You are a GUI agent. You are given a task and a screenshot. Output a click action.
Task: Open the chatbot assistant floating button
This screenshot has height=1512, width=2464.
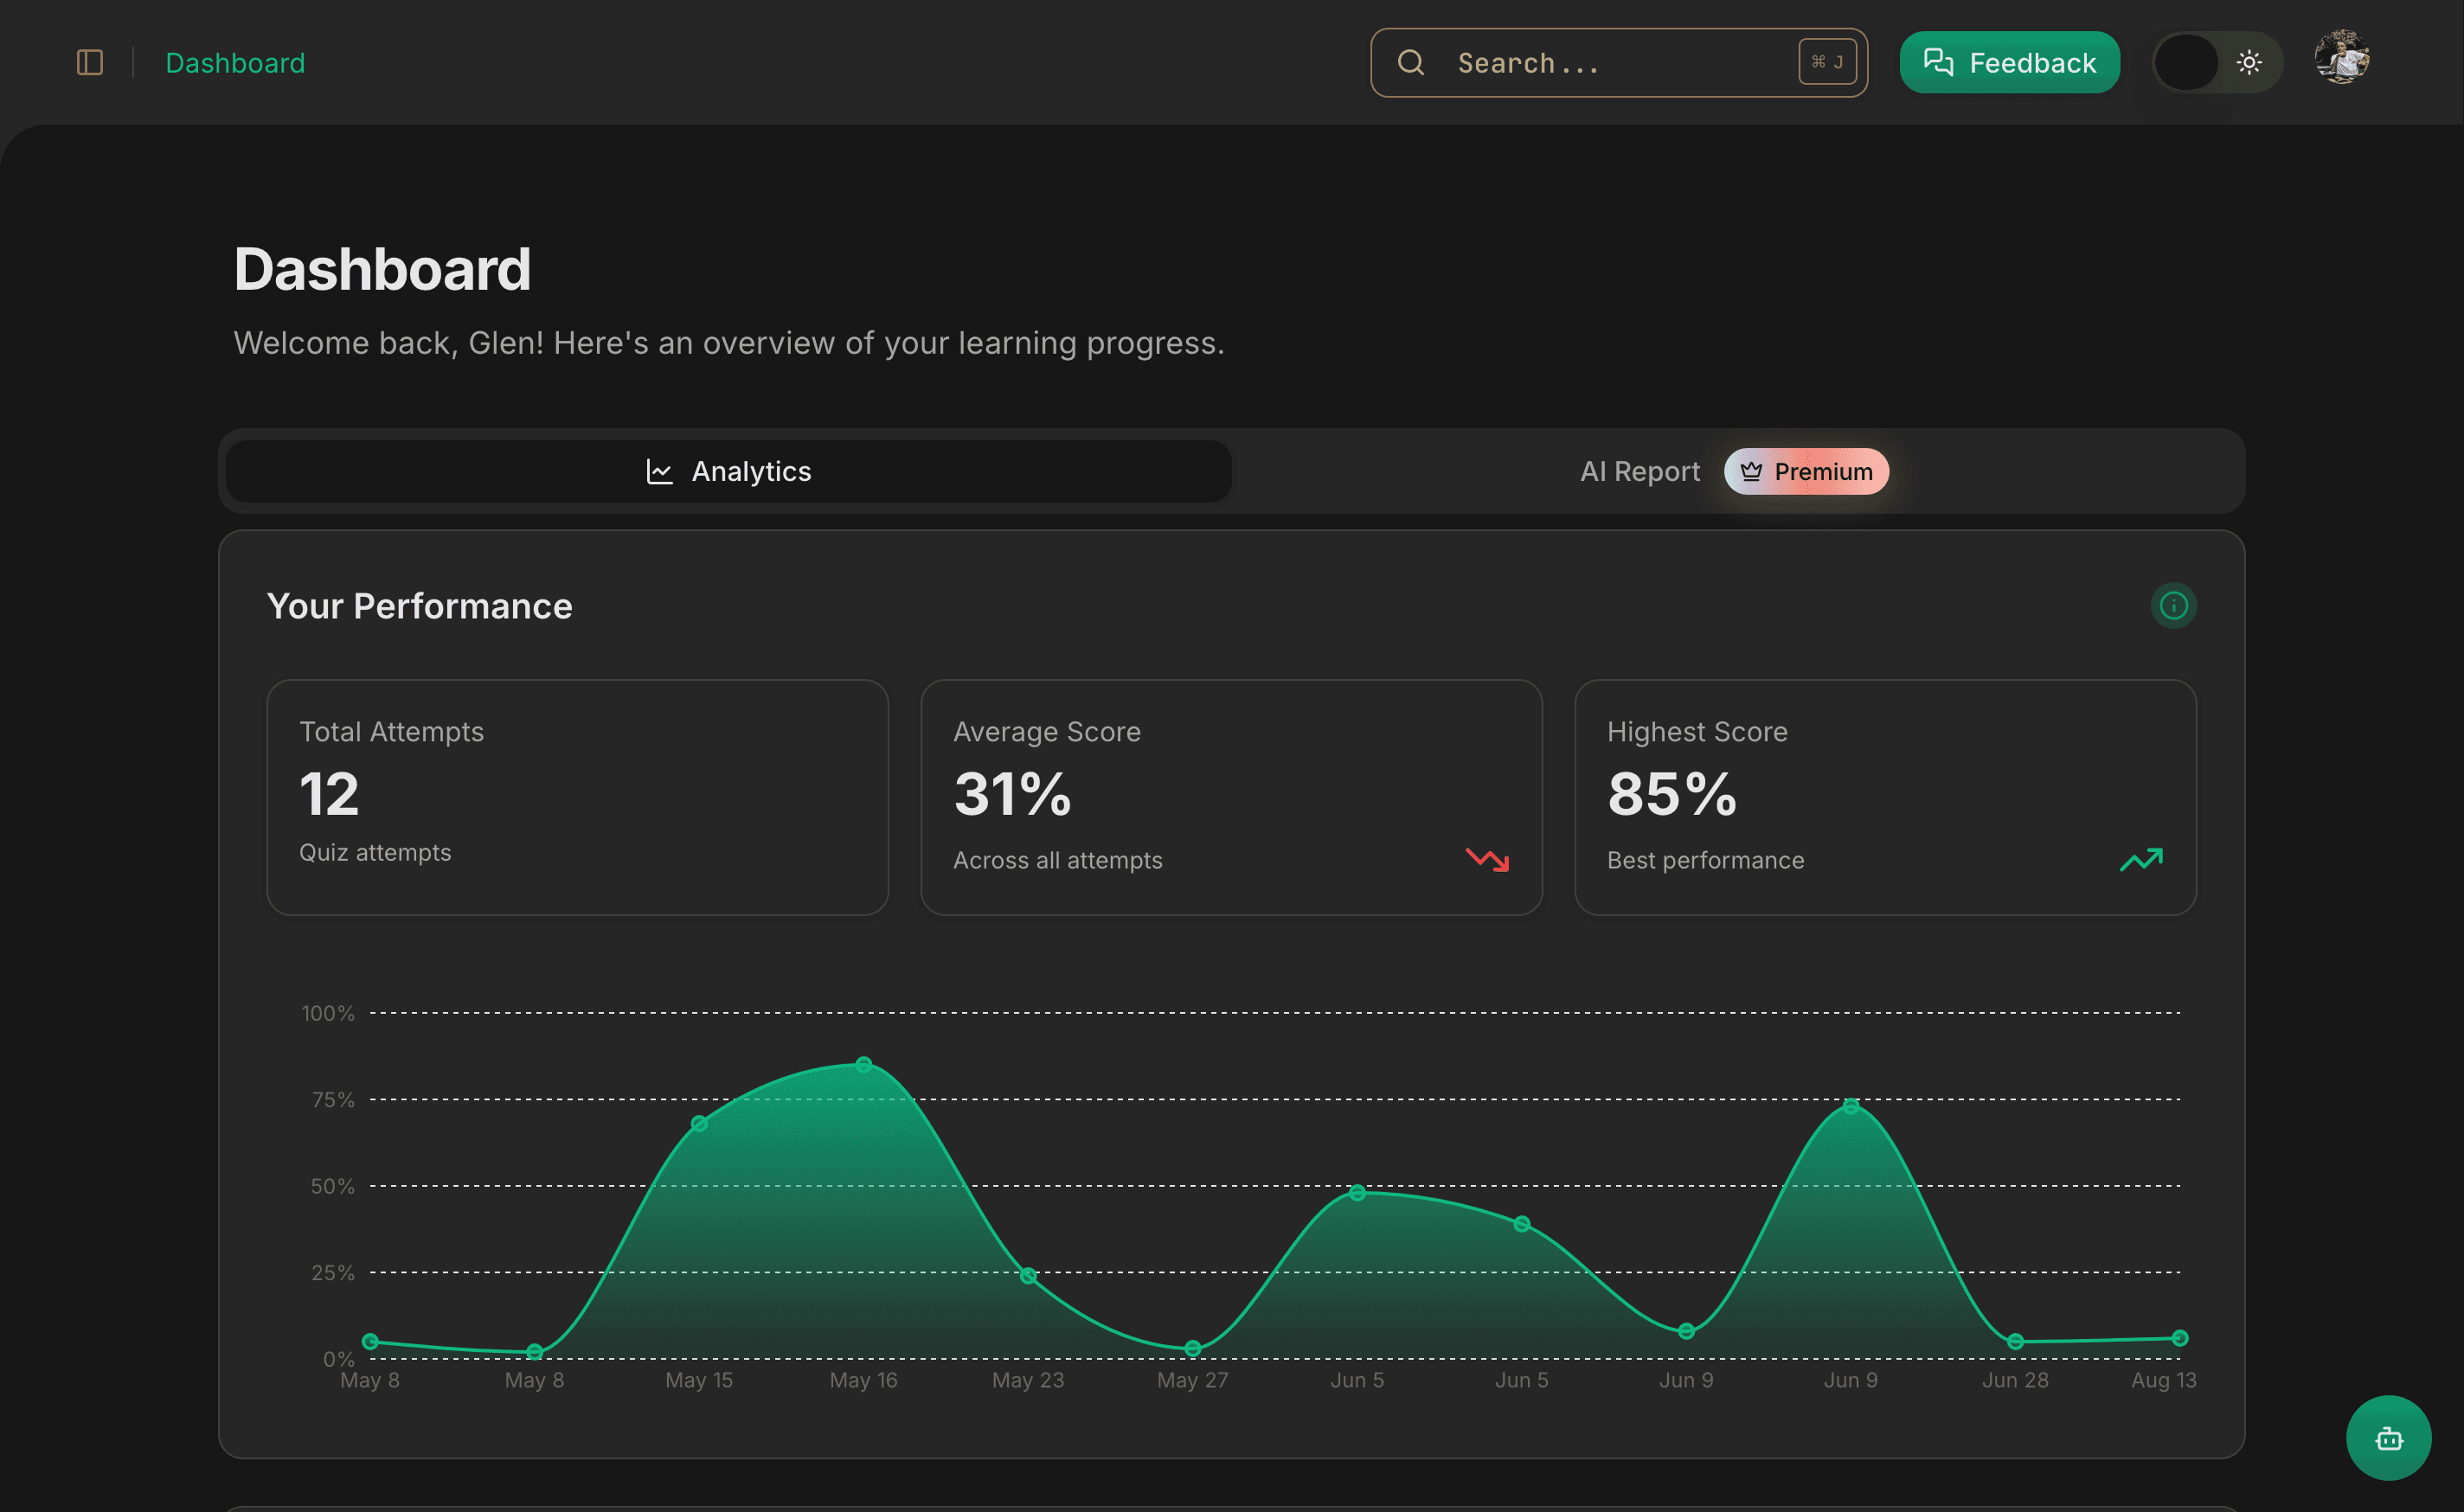[x=2388, y=1438]
